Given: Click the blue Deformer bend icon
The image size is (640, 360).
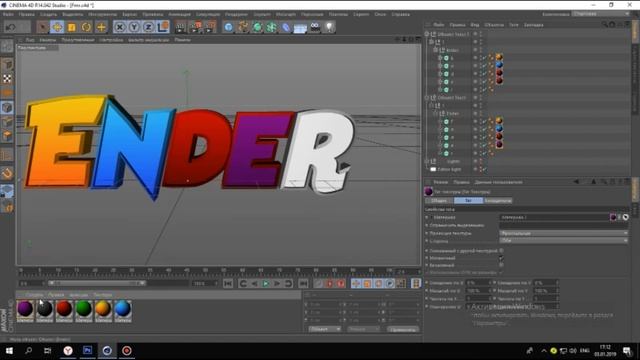Looking at the screenshot, I should click(286, 27).
